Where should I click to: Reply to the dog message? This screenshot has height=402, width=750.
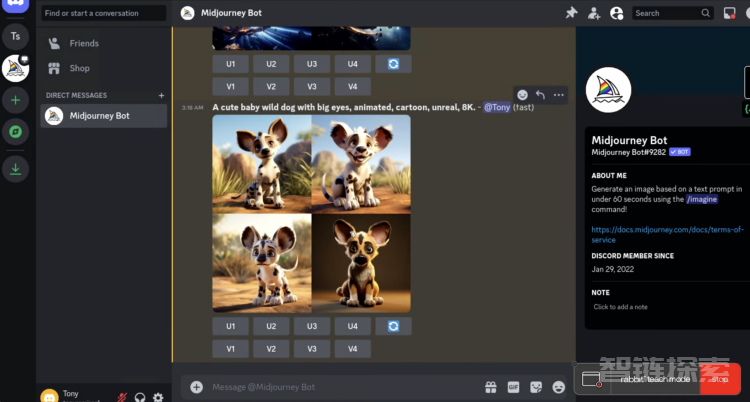click(x=540, y=95)
